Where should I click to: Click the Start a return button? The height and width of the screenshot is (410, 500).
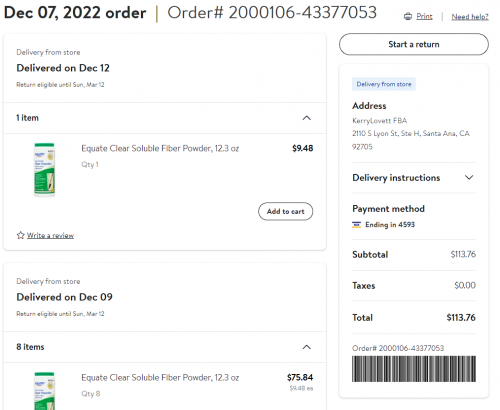tap(414, 44)
